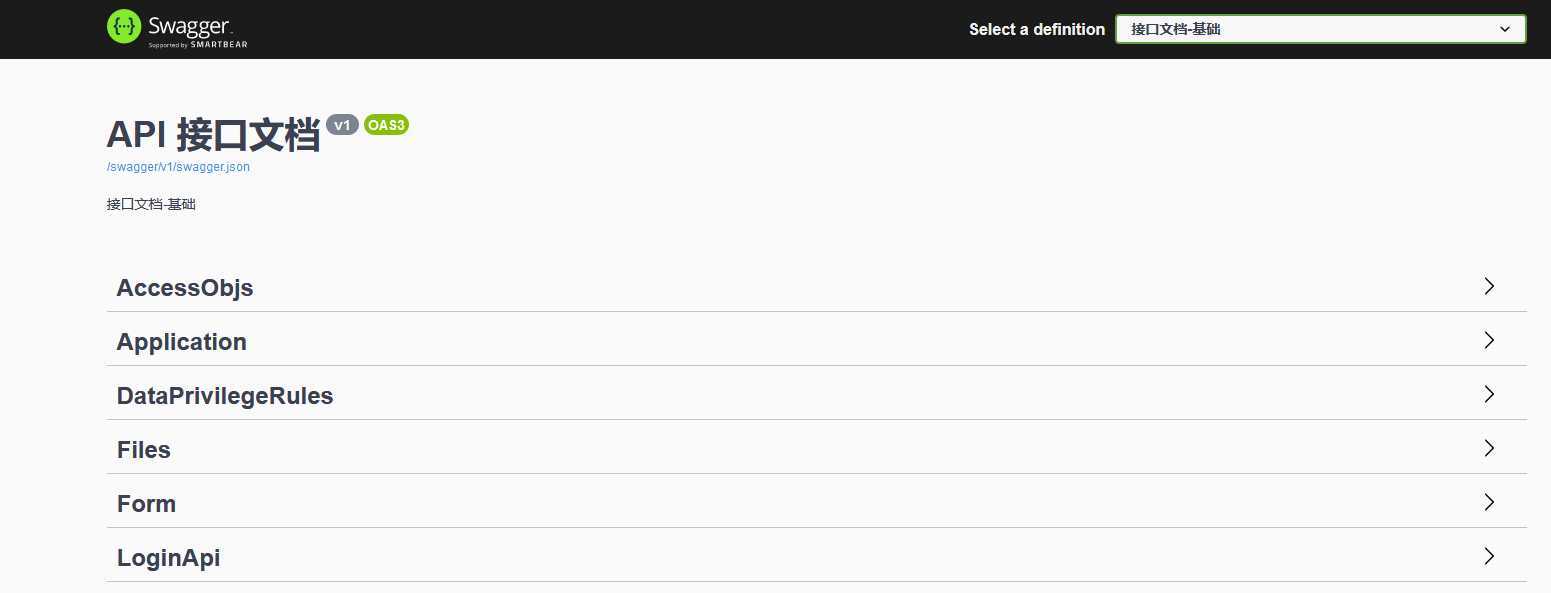The image size is (1551, 593).
Task: Click the chevron arrow beside Application
Action: 1489,341
